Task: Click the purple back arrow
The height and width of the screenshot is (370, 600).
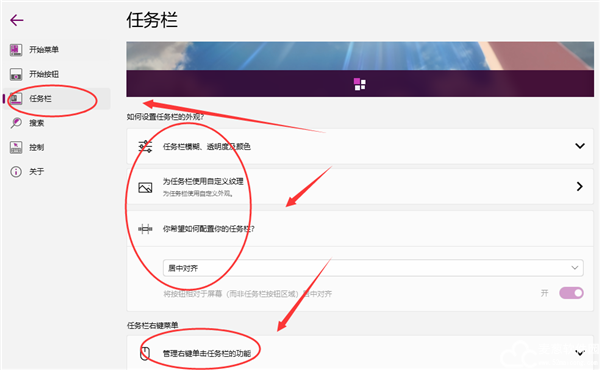Action: tap(17, 20)
